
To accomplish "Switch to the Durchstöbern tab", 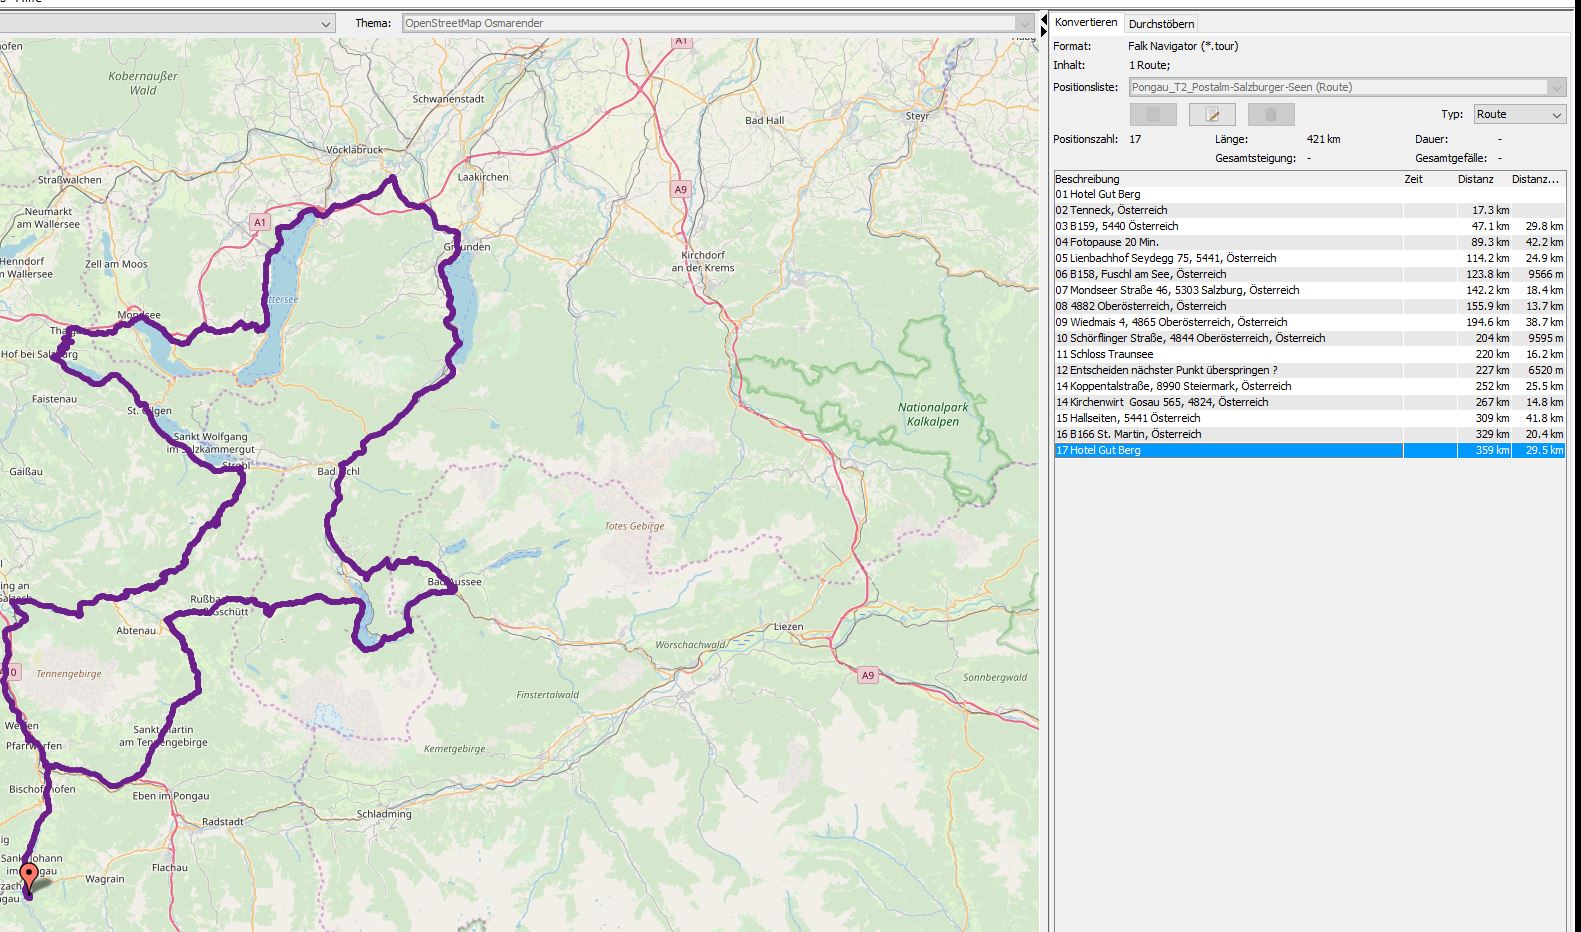I will 1161,24.
